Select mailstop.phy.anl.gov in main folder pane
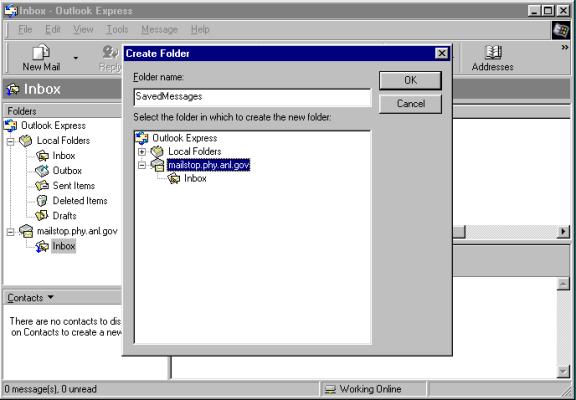The height and width of the screenshot is (400, 576). coord(77,231)
